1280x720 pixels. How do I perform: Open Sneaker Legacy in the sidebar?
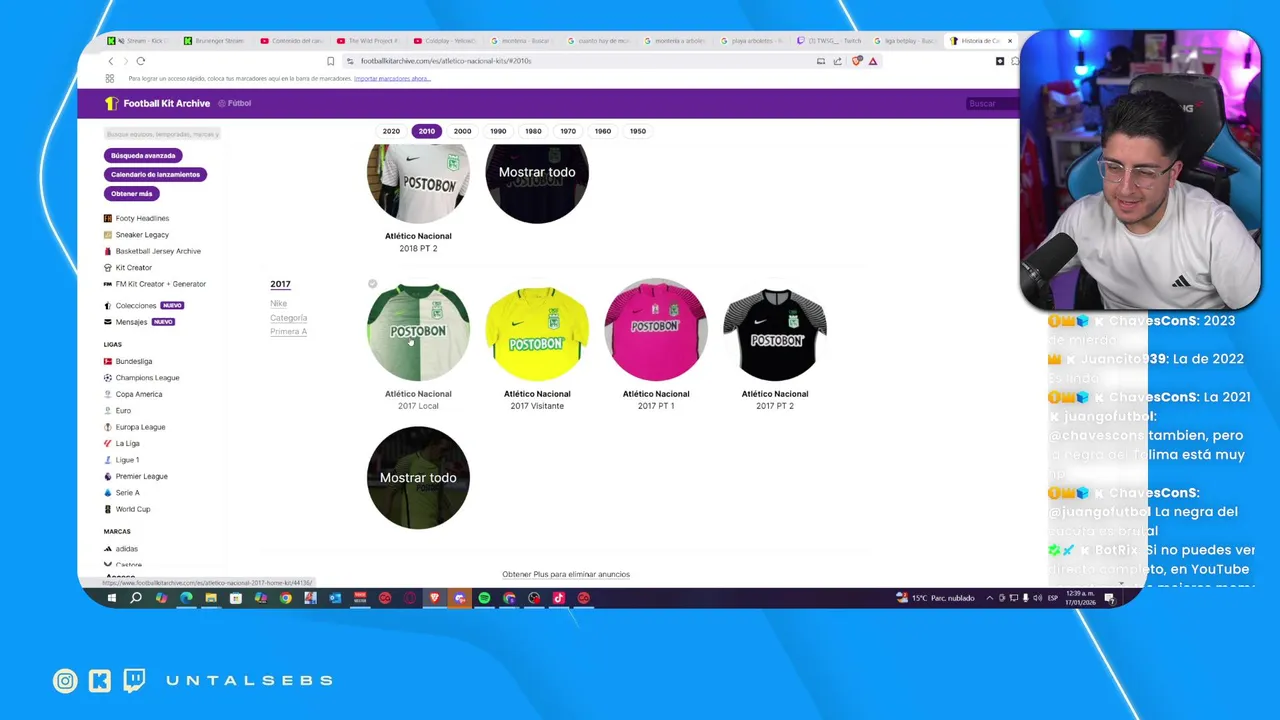click(x=141, y=234)
